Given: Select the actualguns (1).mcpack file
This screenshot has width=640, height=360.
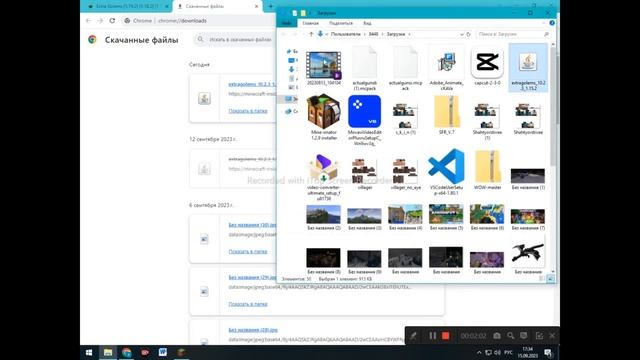Looking at the screenshot, I should pyautogui.click(x=364, y=68).
